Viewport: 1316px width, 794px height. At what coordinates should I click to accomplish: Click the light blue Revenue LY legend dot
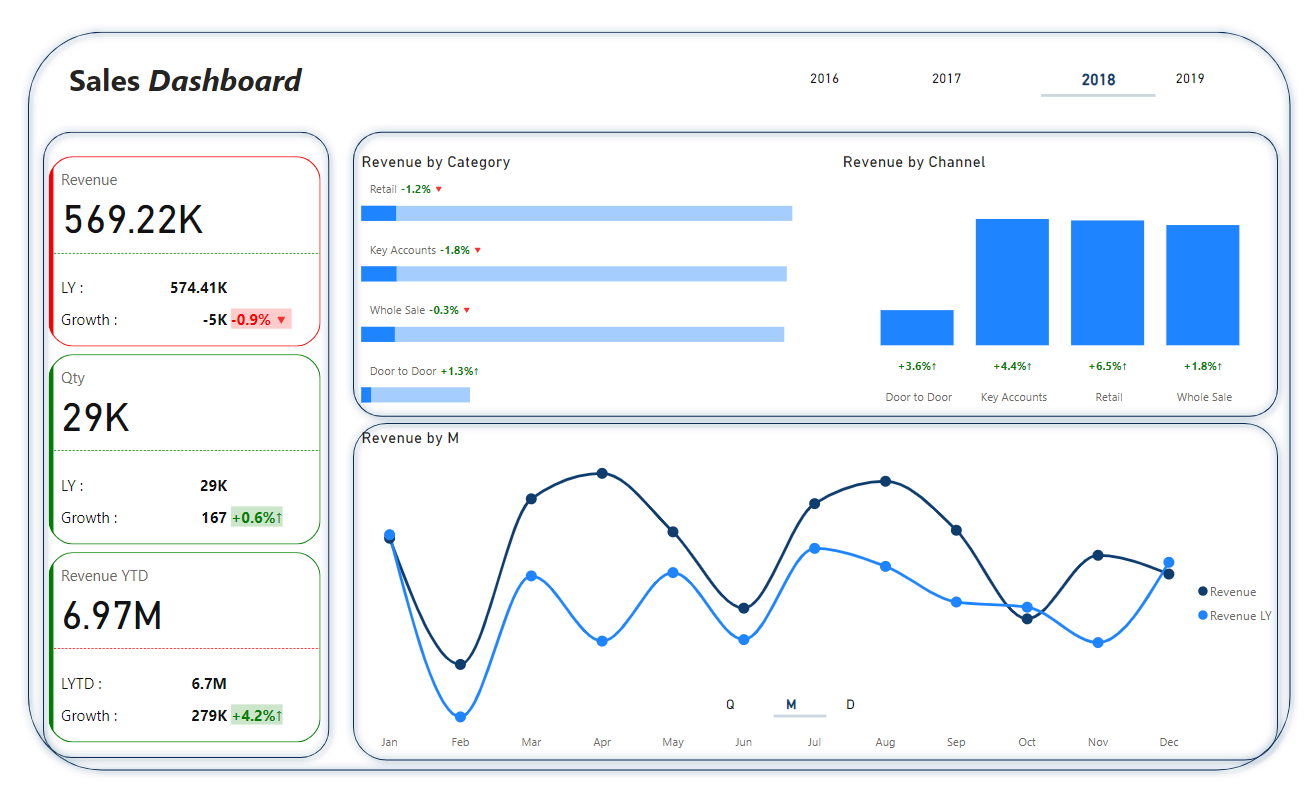click(x=1203, y=616)
